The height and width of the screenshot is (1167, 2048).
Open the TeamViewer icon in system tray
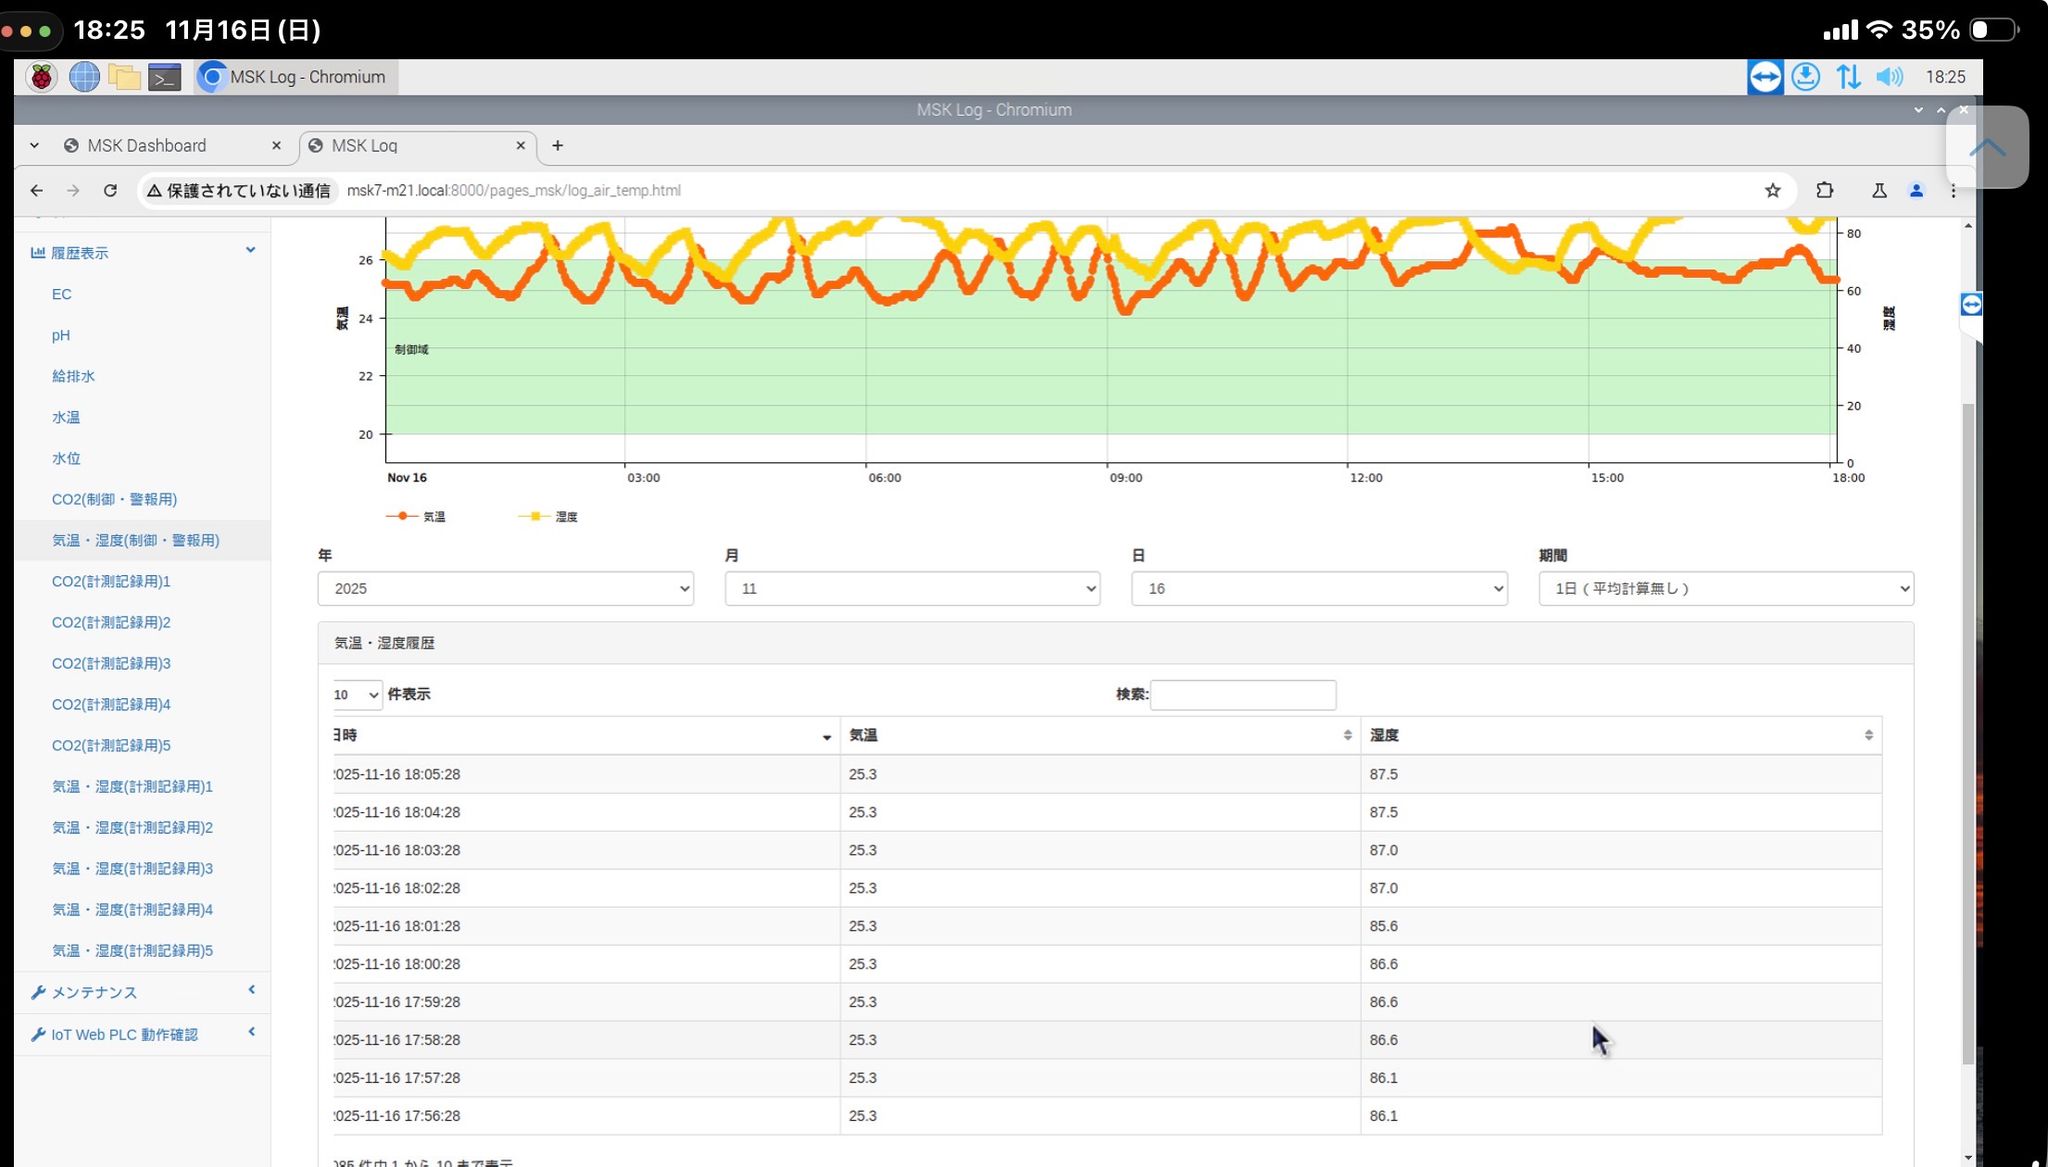[x=1765, y=77]
